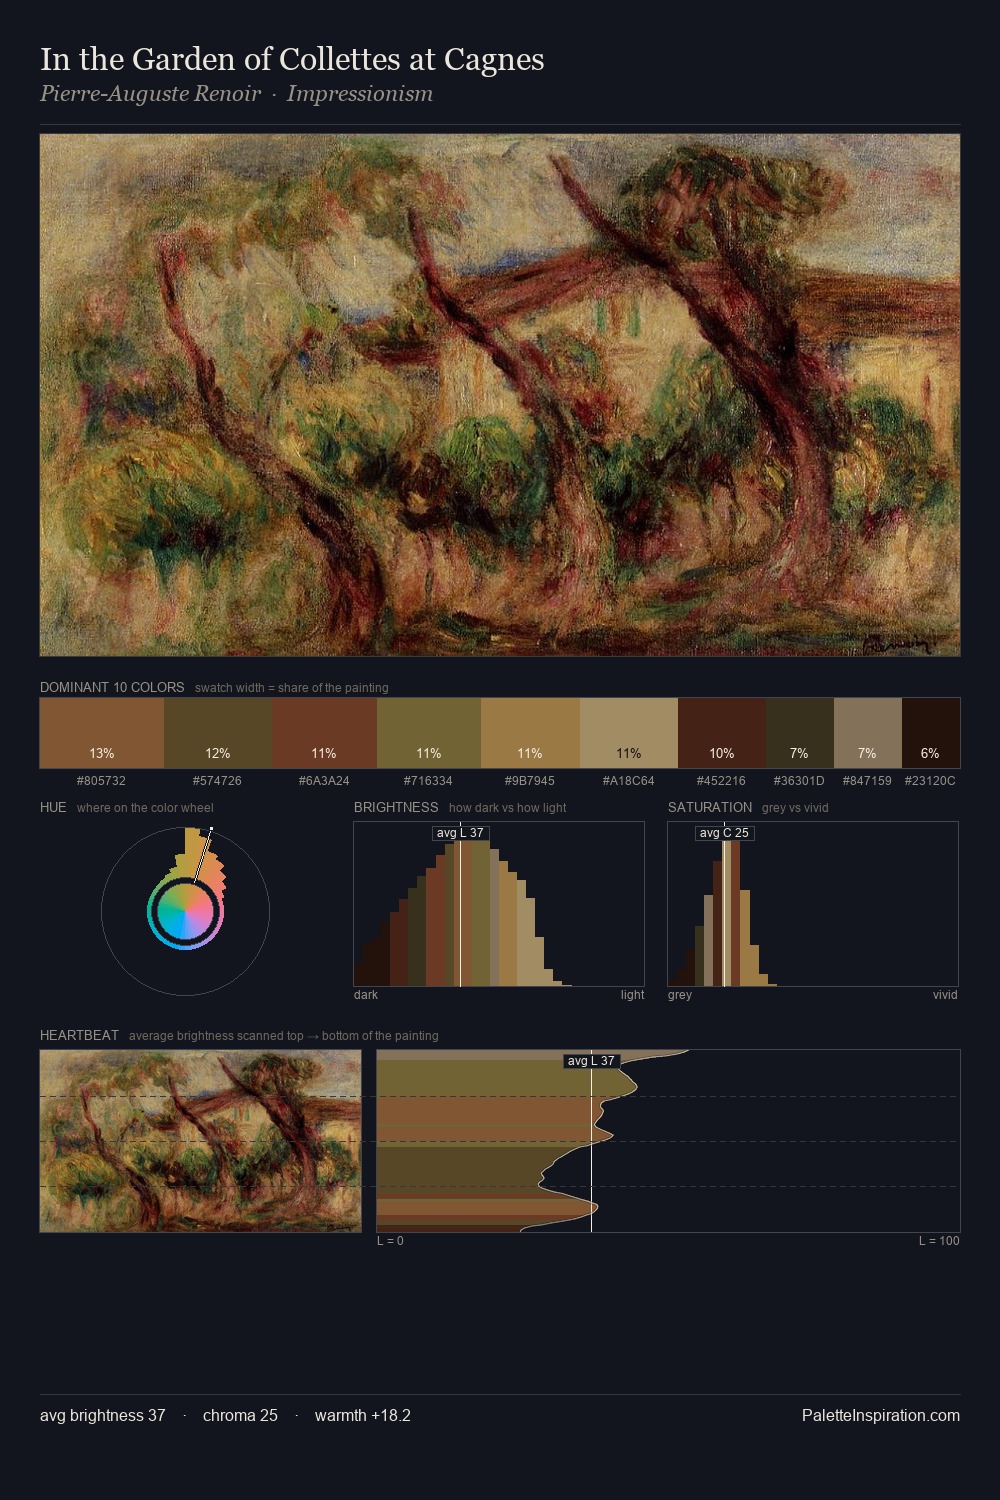Click the 'DOMINANT 10 COLORS' heading
The height and width of the screenshot is (1500, 1000).
112,687
